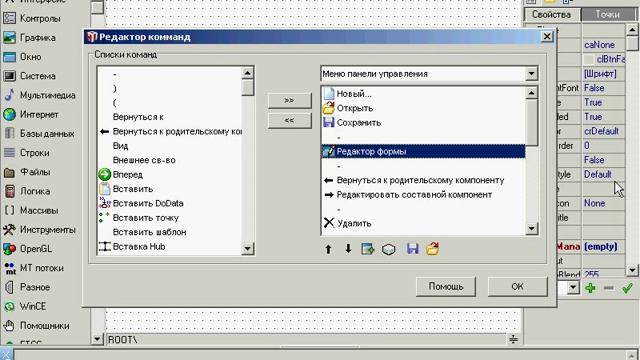Viewport: 640px width, 360px height.
Task: Save command list with floppy icon
Action: point(413,249)
